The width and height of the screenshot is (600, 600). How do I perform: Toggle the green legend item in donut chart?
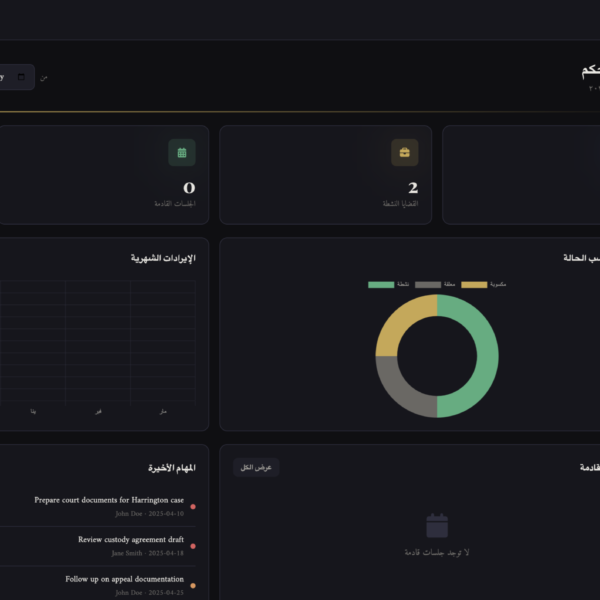381,285
